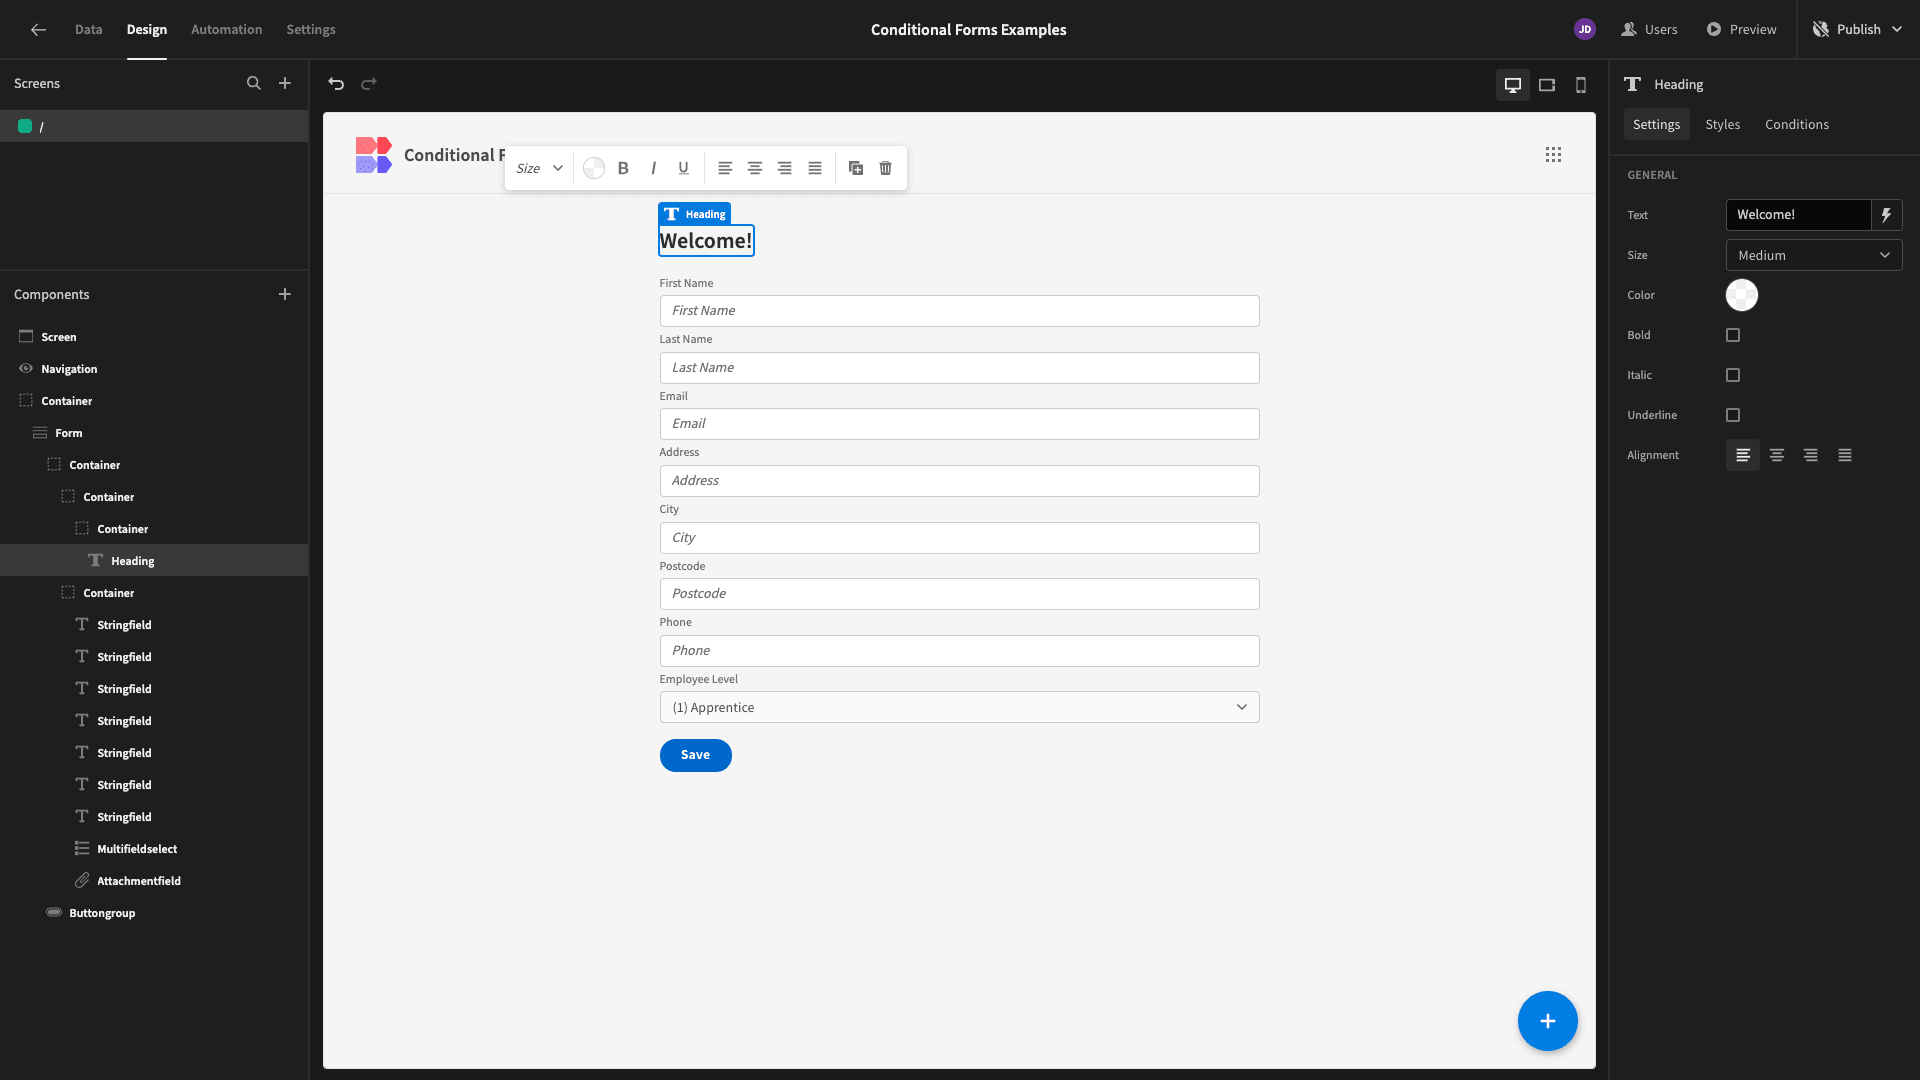Open the Employee Level dropdown
This screenshot has height=1080, width=1920.
(x=959, y=707)
